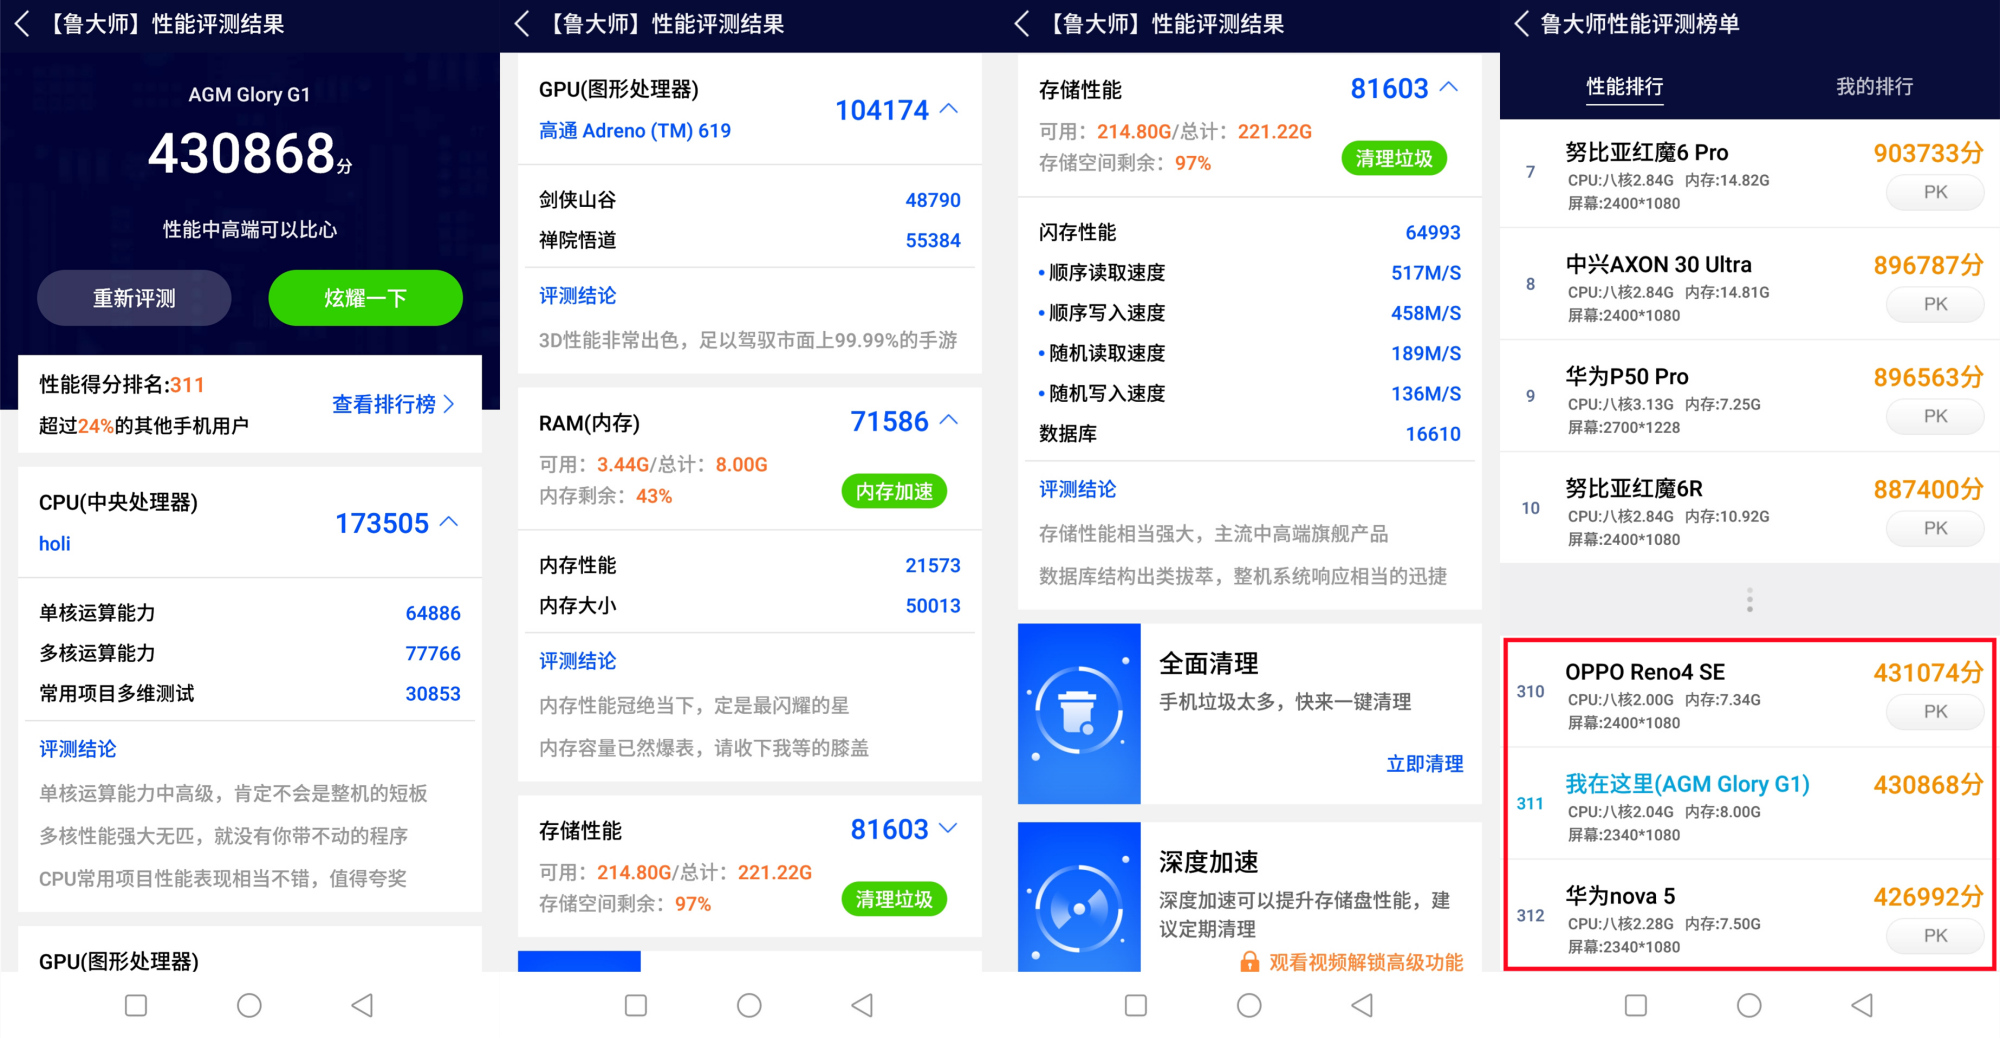Tap back triangle in third panel nav bar
The image size is (2000, 1038).
coord(1362,1005)
